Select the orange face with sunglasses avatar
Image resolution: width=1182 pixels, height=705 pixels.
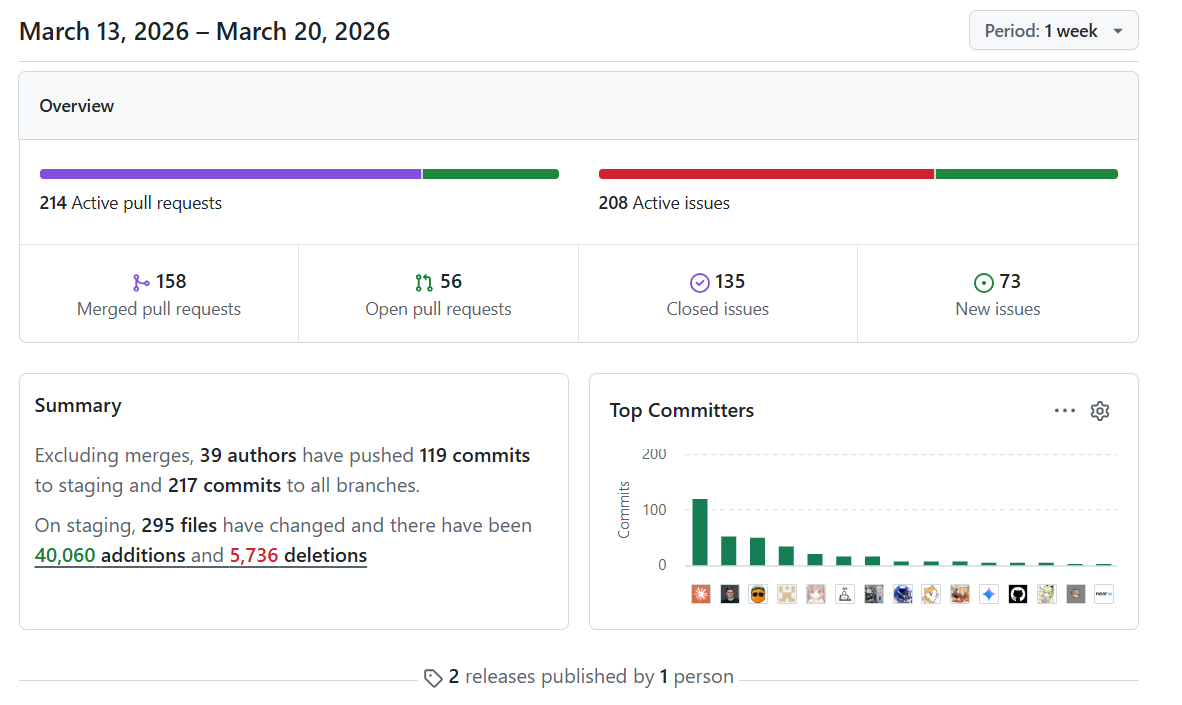[758, 594]
